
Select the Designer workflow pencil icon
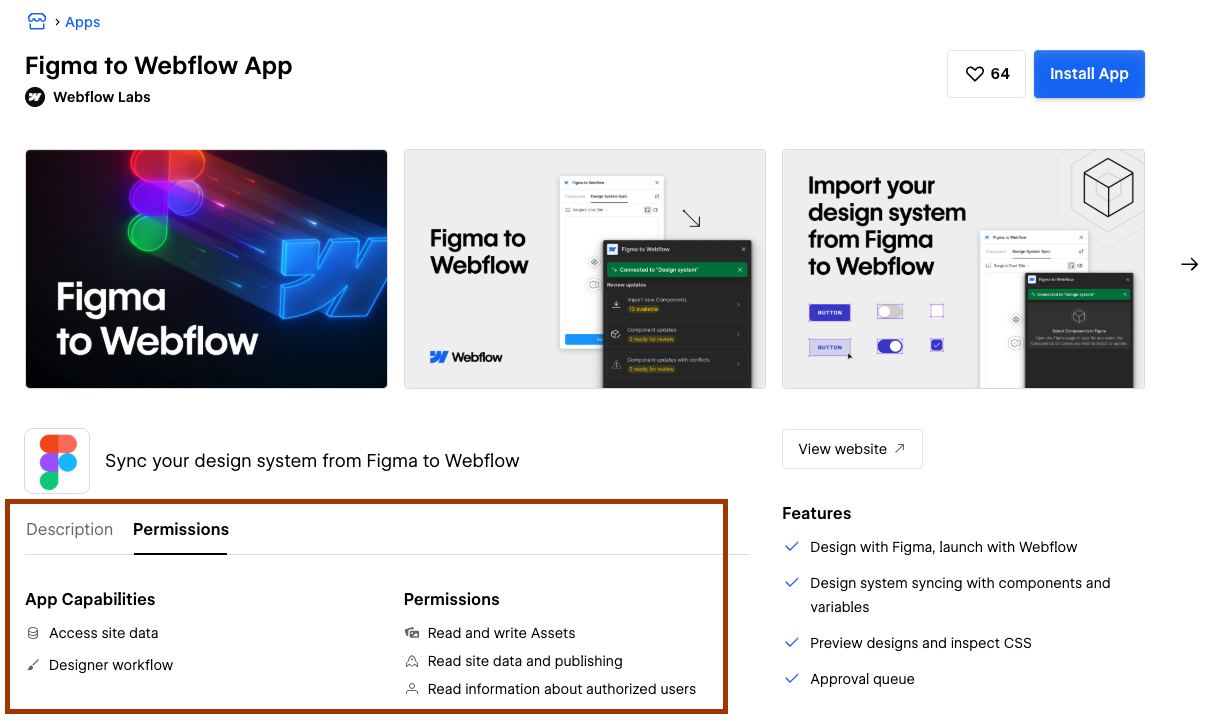[x=34, y=665]
